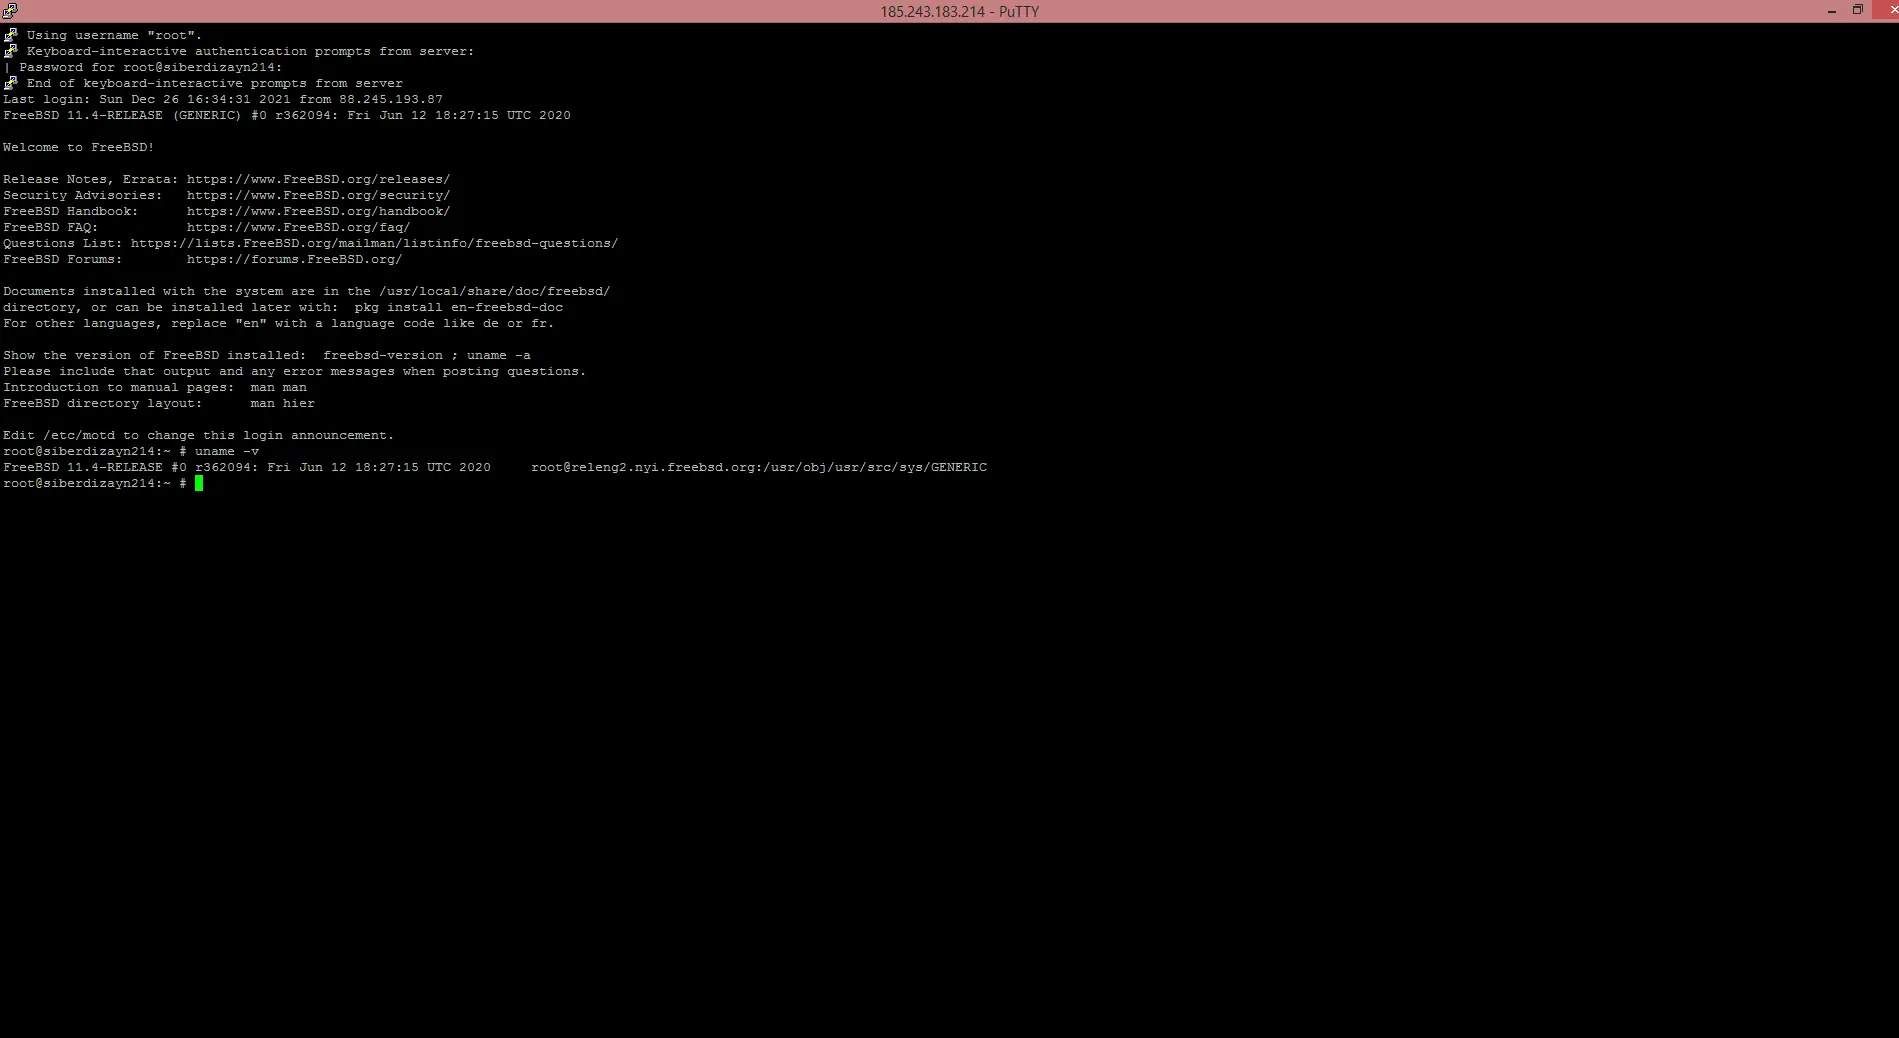This screenshot has height=1038, width=1899.
Task: Click the FreeBSD Release Notes URL
Action: coord(318,180)
